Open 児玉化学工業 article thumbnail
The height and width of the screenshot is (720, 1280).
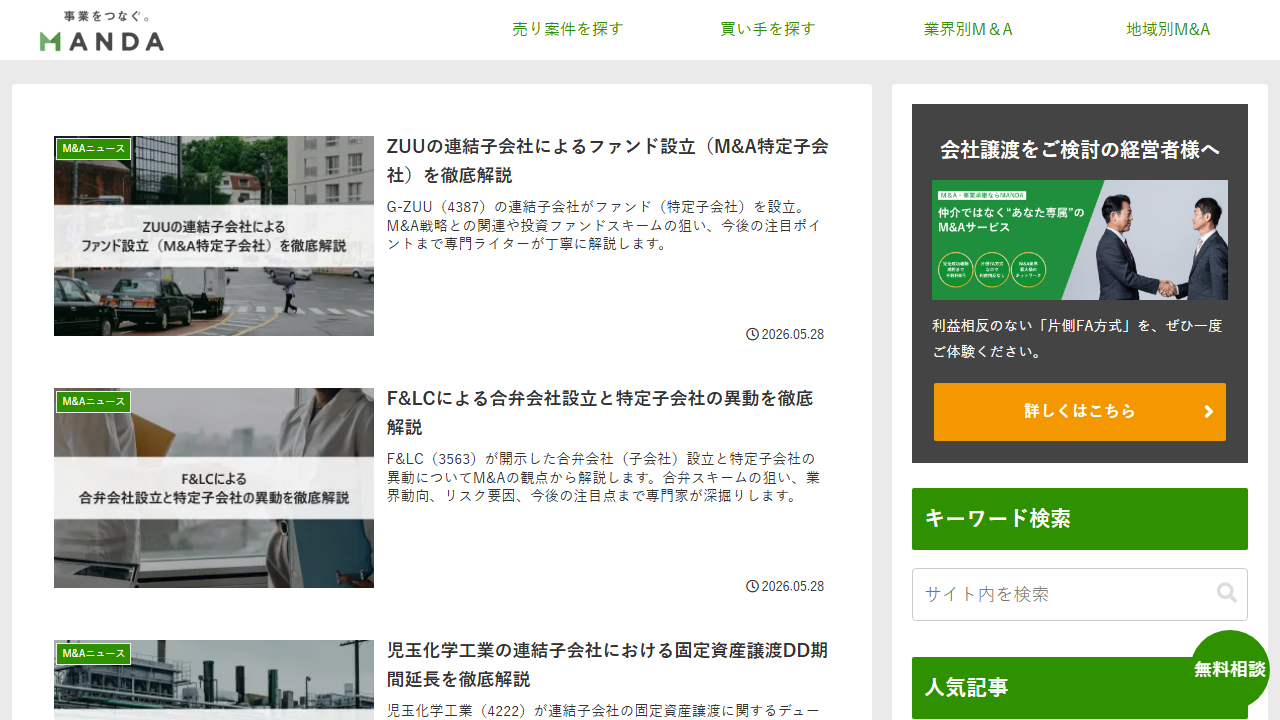214,680
